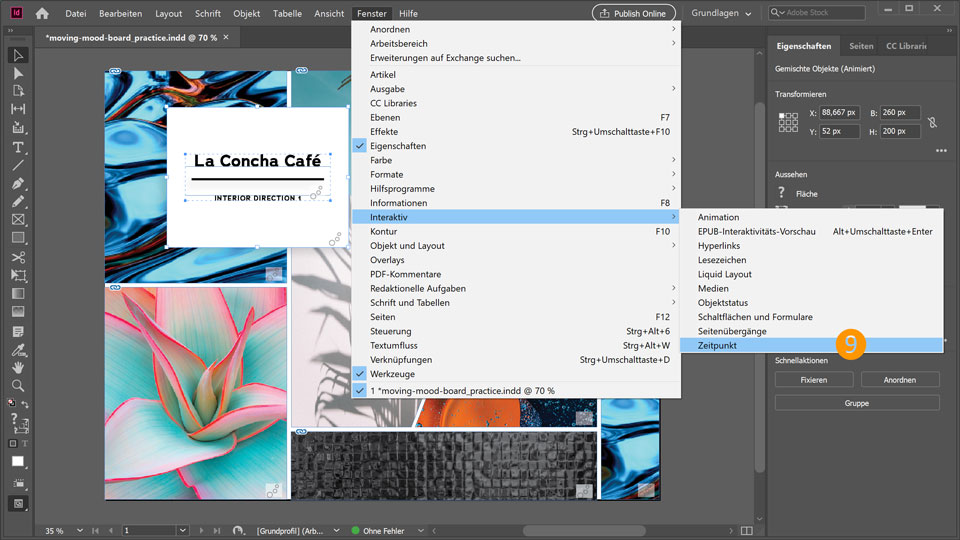The width and height of the screenshot is (960, 540).
Task: Open the Datei menu
Action: click(x=76, y=13)
